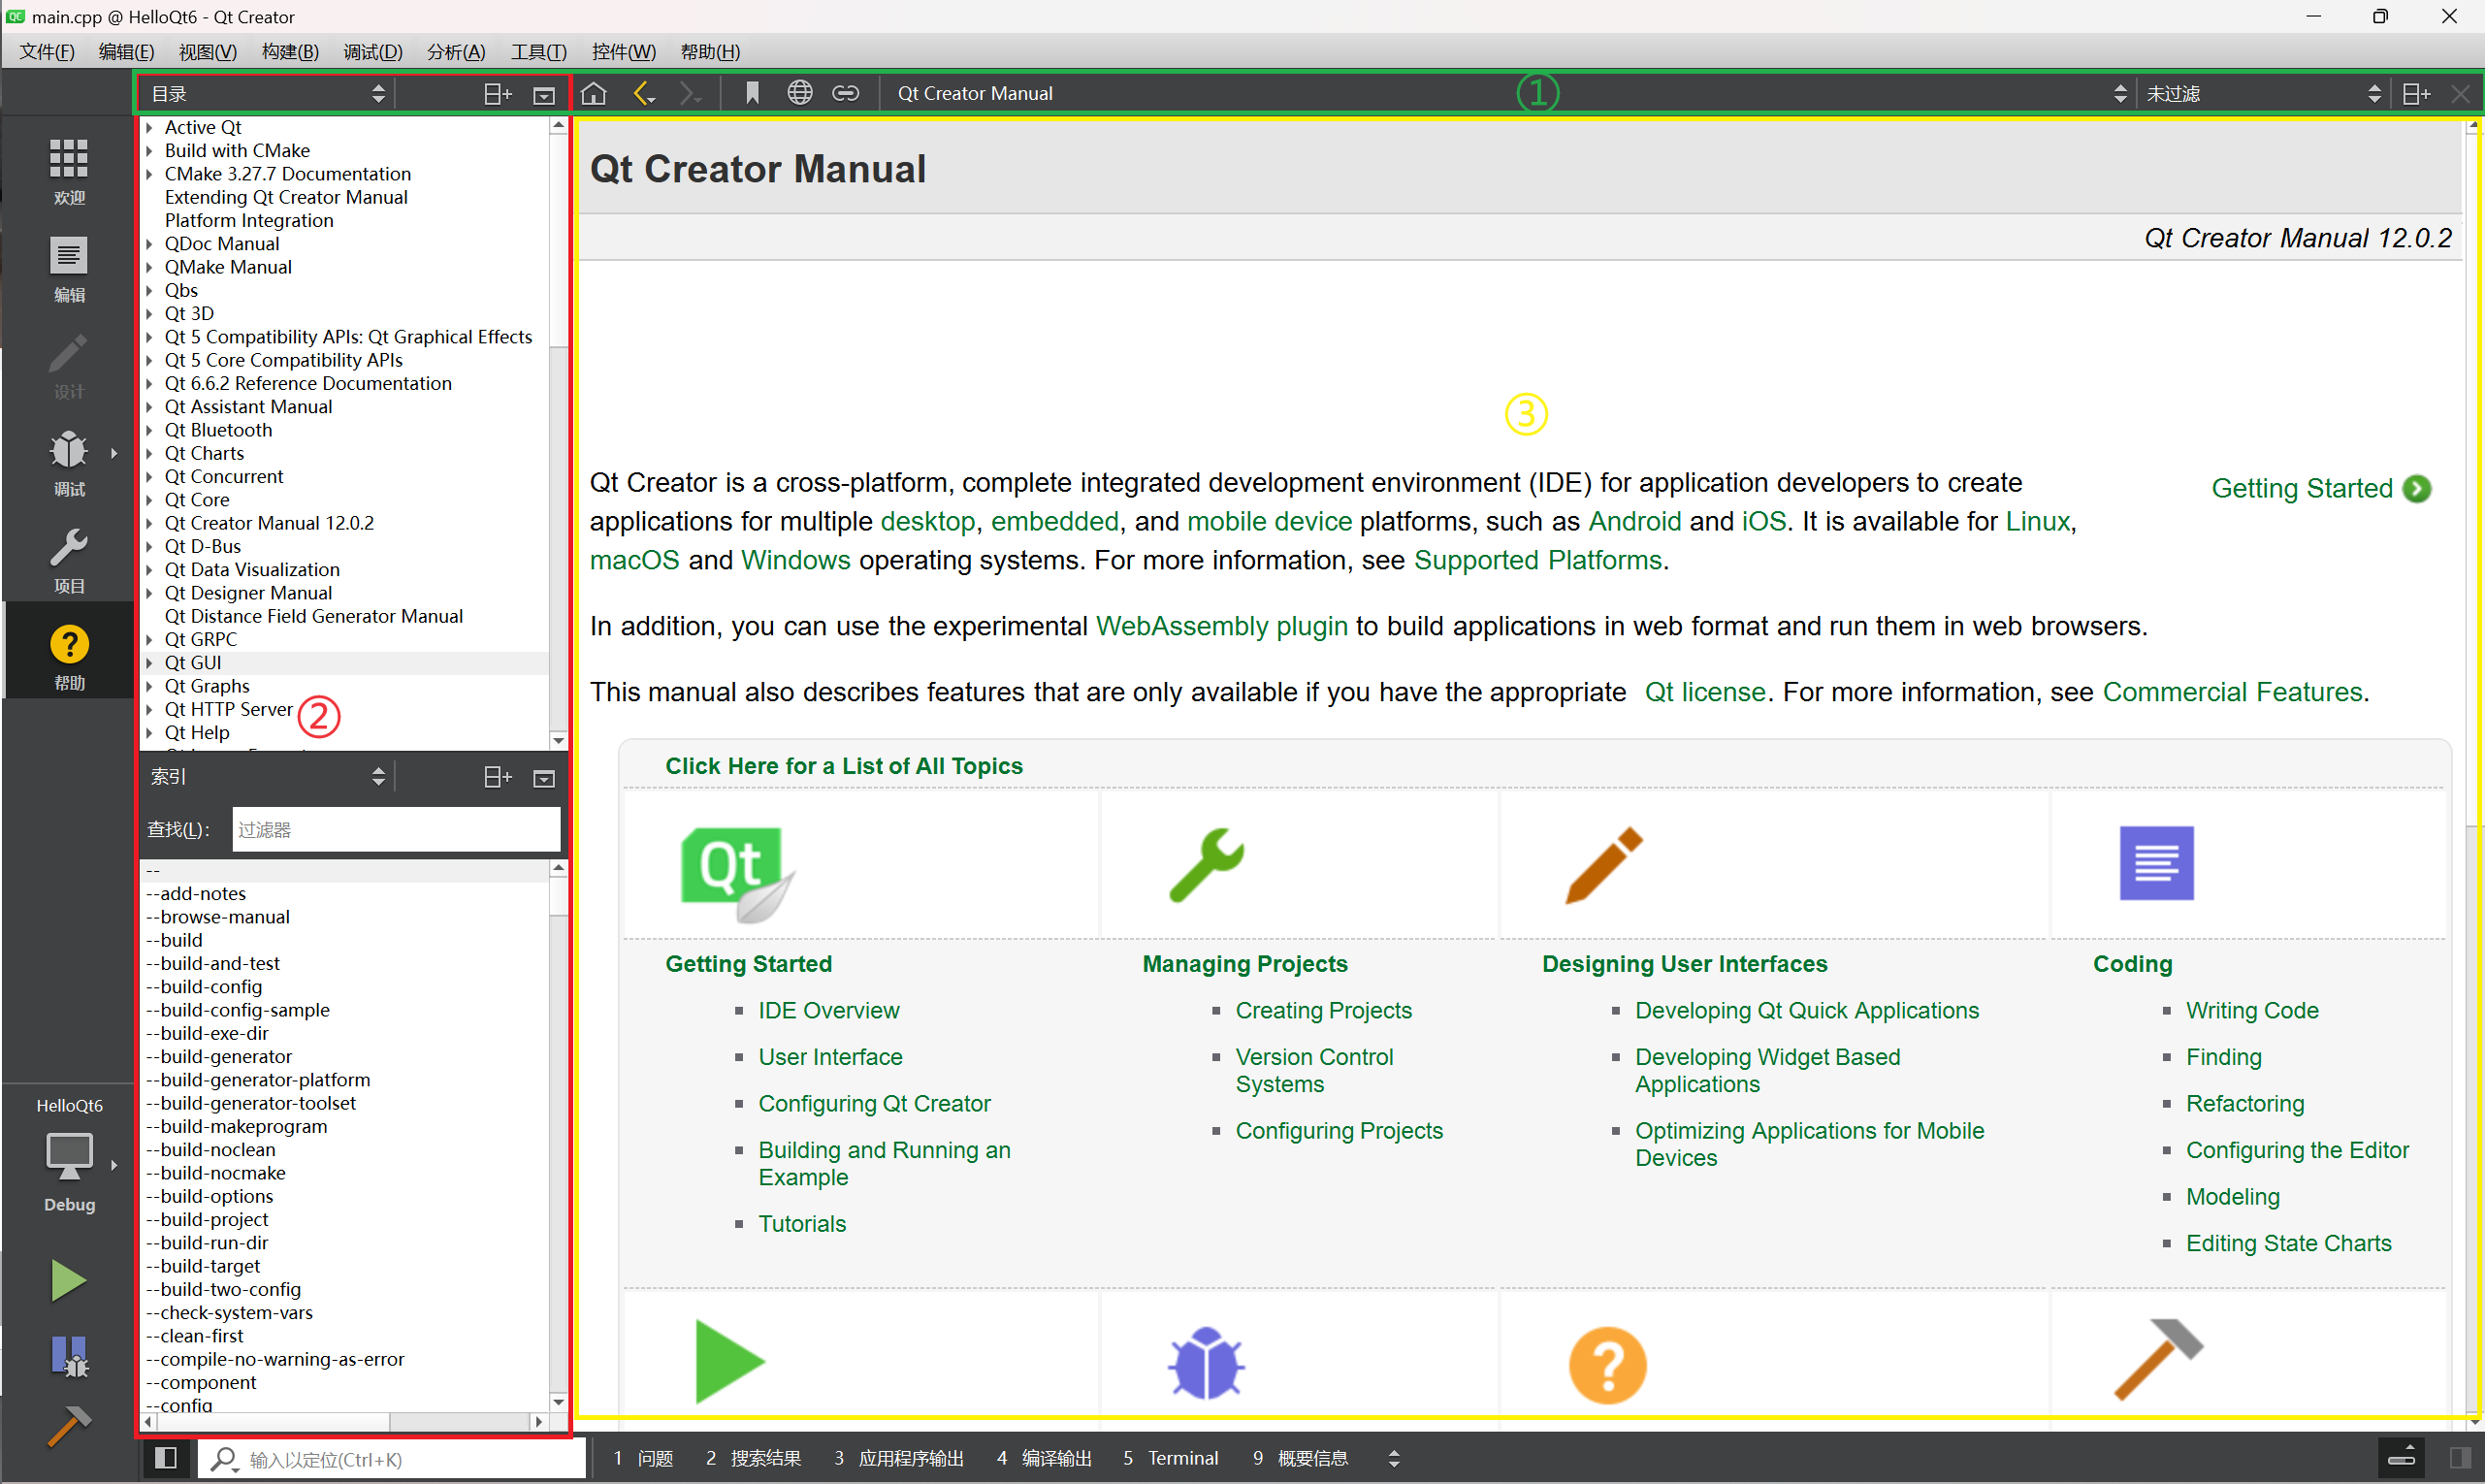This screenshot has height=1484, width=2485.
Task: Build the project with hammer icon
Action: (68, 1427)
